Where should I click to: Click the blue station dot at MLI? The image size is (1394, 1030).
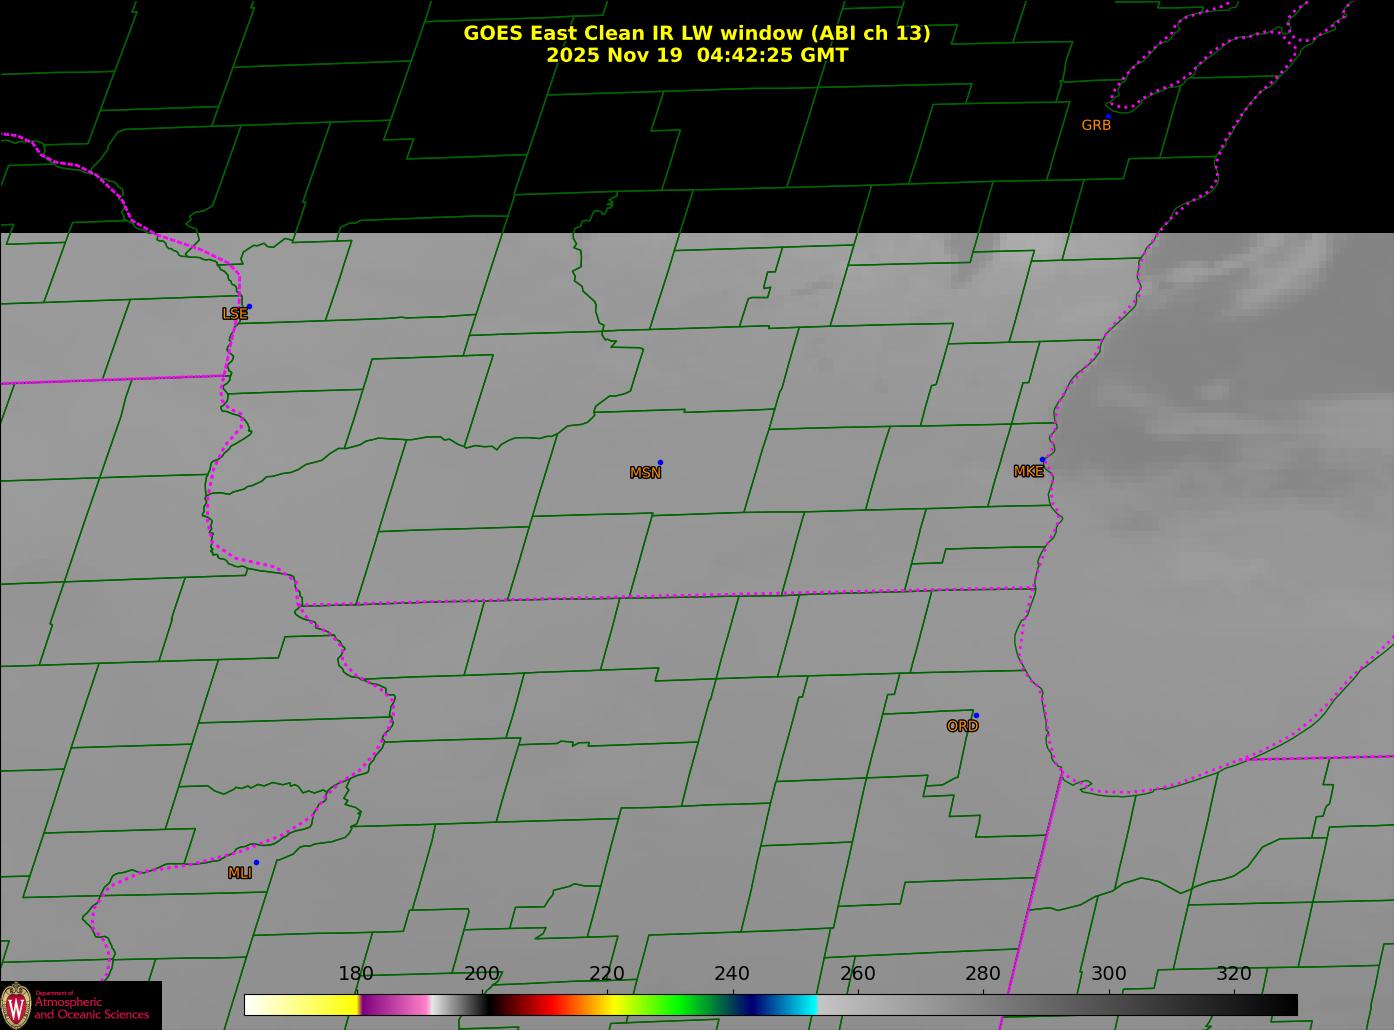tap(256, 863)
